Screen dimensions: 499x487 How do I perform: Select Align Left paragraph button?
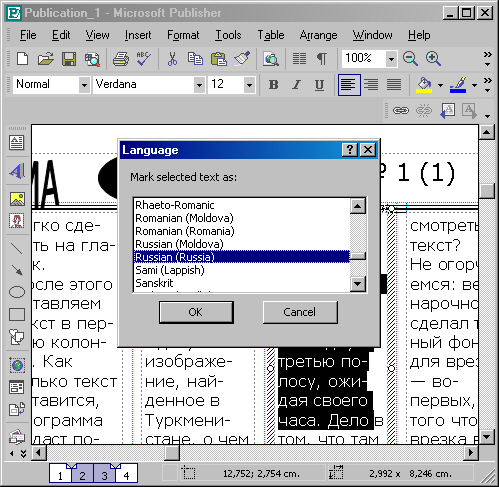(349, 85)
